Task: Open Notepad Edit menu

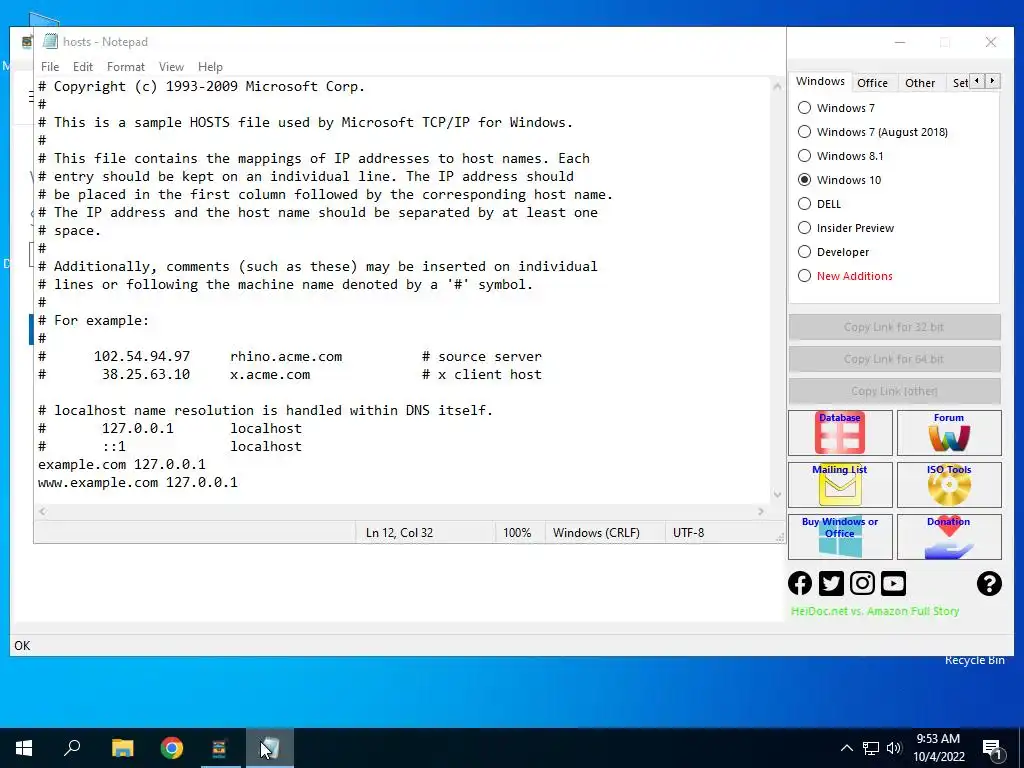Action: coord(82,67)
